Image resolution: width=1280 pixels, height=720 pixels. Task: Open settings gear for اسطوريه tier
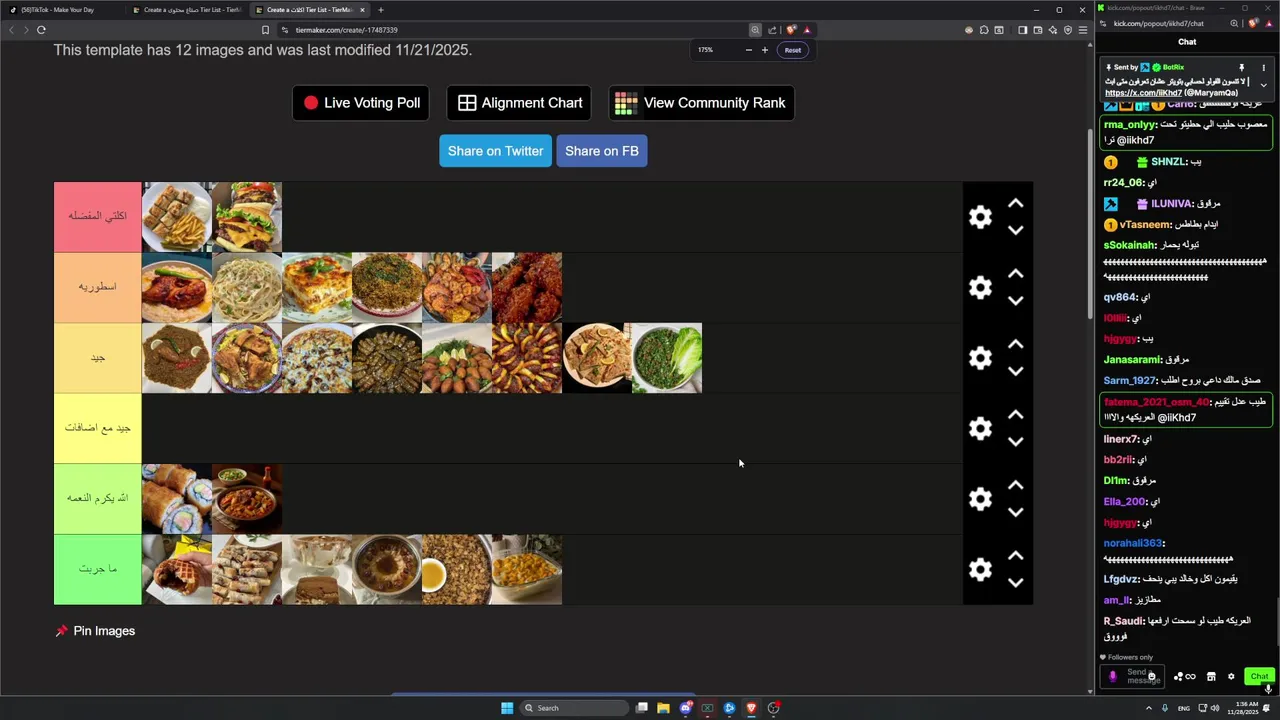[980, 287]
